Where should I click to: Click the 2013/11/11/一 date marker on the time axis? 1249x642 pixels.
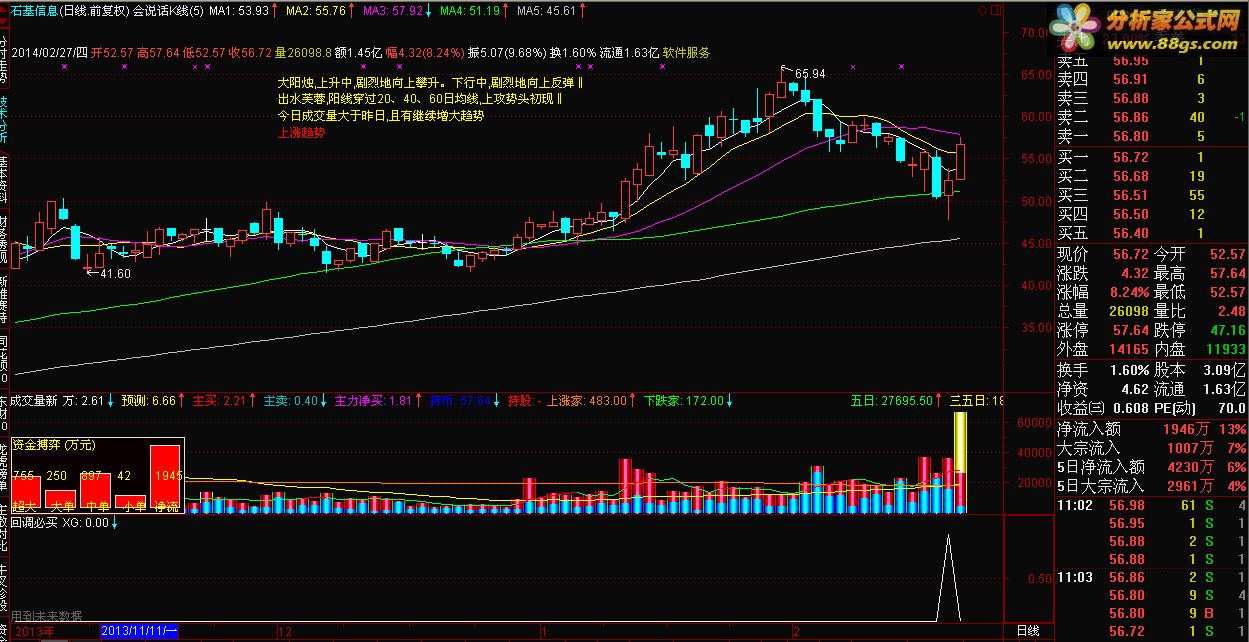pyautogui.click(x=140, y=631)
